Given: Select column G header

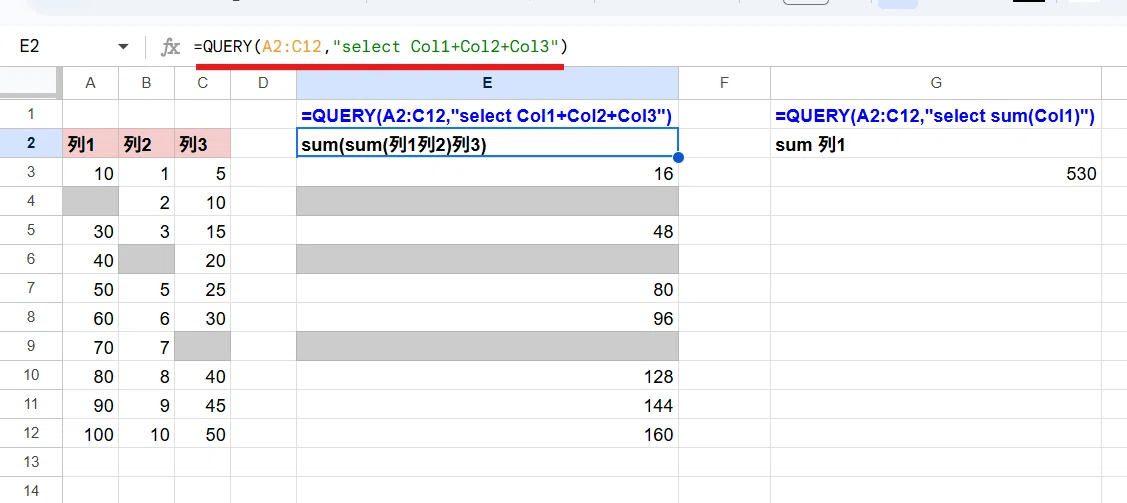Looking at the screenshot, I should tap(936, 83).
